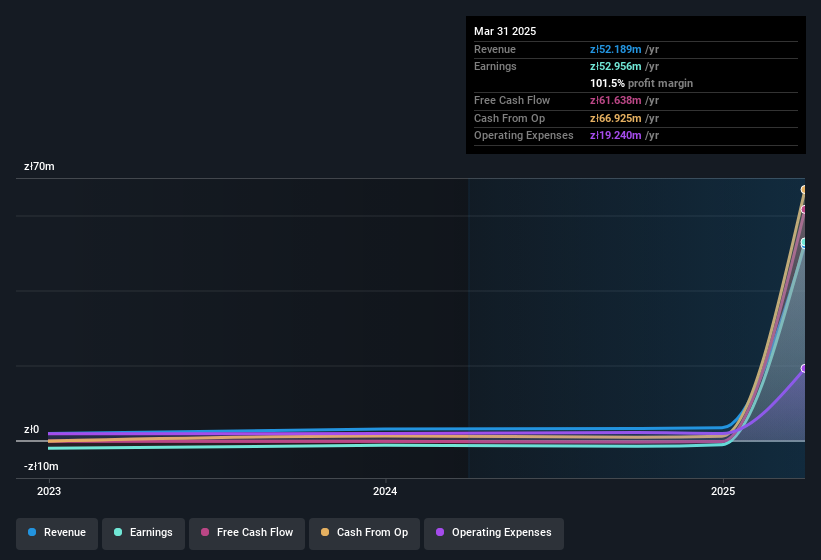Select the purple Operating Expenses data point
The width and height of the screenshot is (821, 560).
click(x=804, y=368)
